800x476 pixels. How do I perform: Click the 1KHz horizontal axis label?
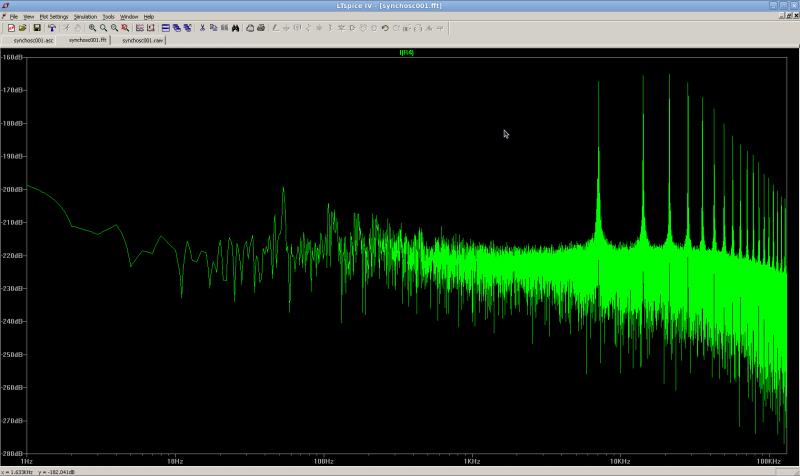click(x=471, y=461)
